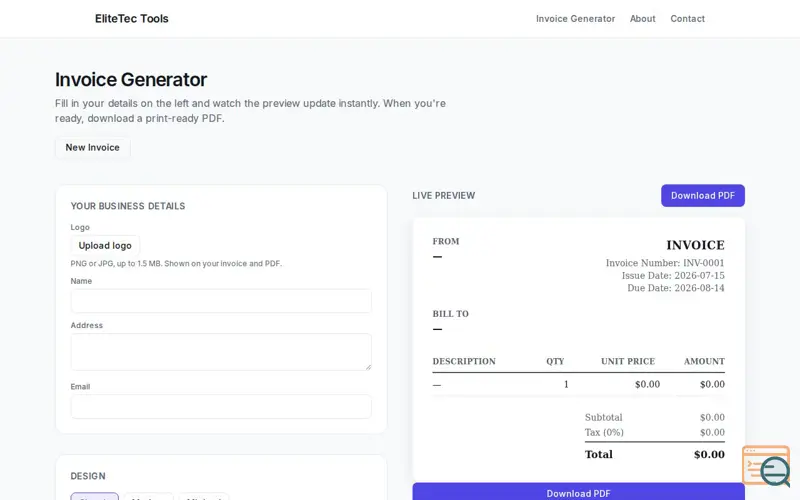Viewport: 800px width, 500px height.
Task: Click the FROM label in preview
Action: (x=446, y=241)
